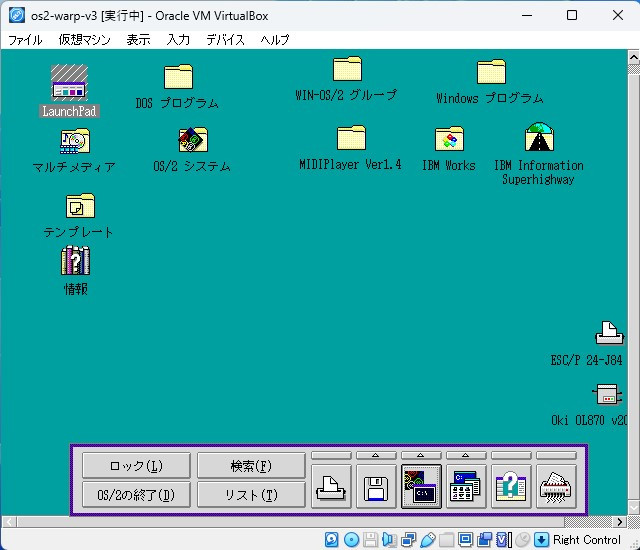Viewport: 640px width, 550px height.
Task: Open drawer above the floppy drive icon
Action: (376, 455)
